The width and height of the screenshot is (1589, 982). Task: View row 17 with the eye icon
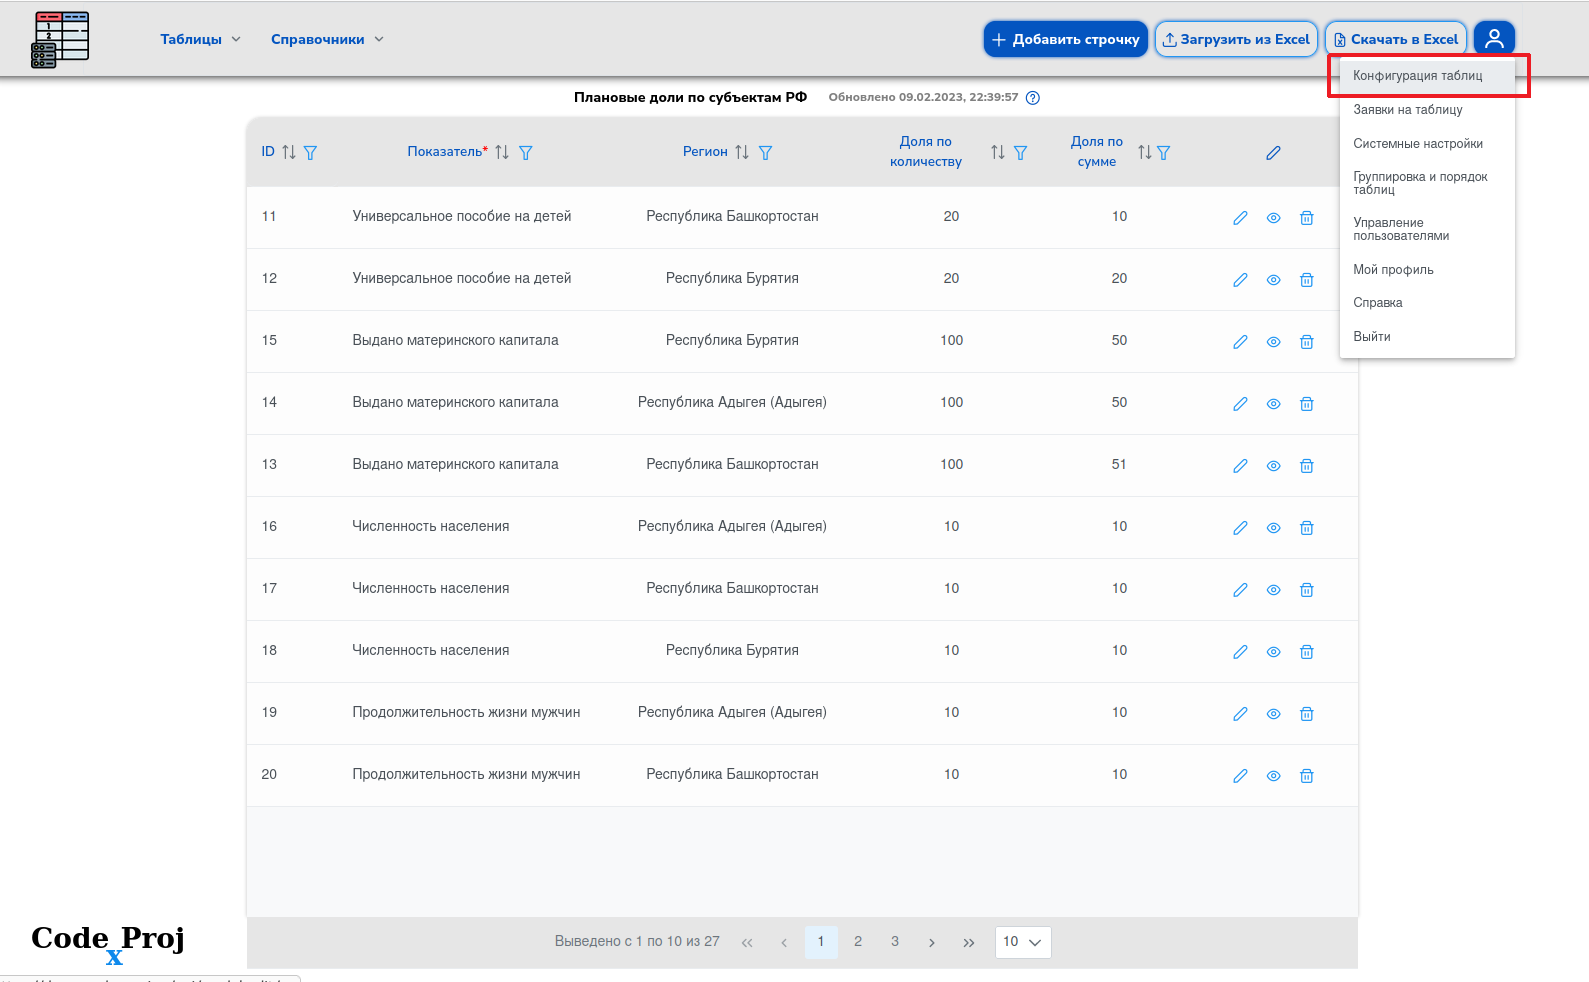point(1273,590)
